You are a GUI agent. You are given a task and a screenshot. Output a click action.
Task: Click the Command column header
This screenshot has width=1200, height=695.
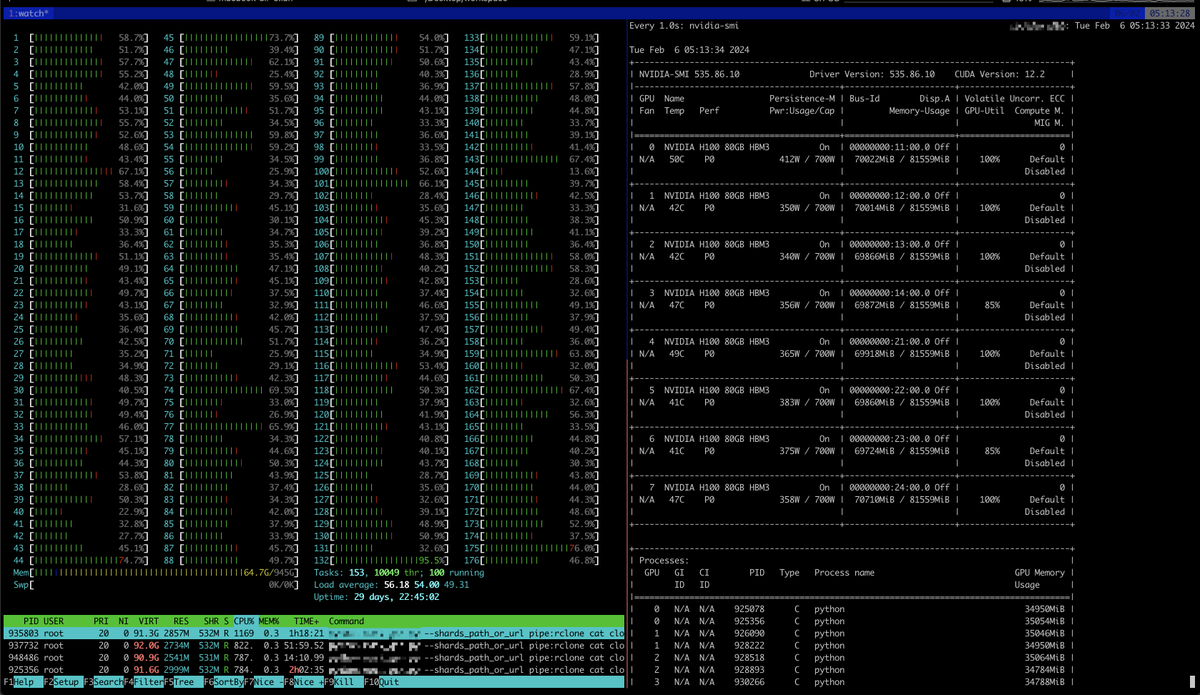(x=346, y=621)
